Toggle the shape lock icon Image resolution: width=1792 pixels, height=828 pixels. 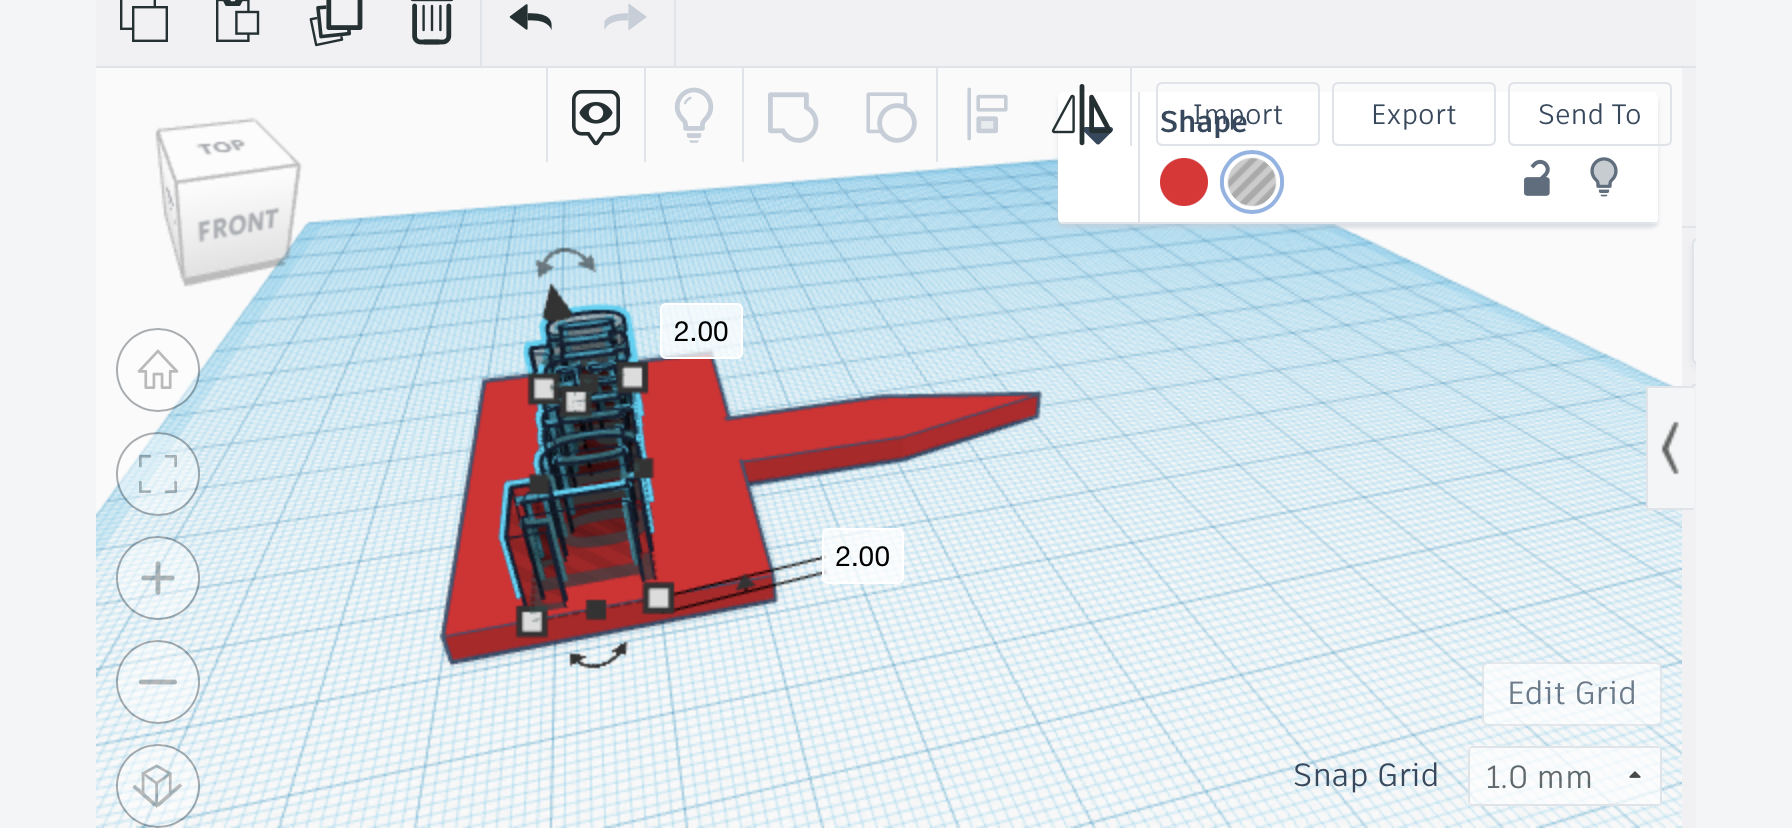[x=1537, y=178]
